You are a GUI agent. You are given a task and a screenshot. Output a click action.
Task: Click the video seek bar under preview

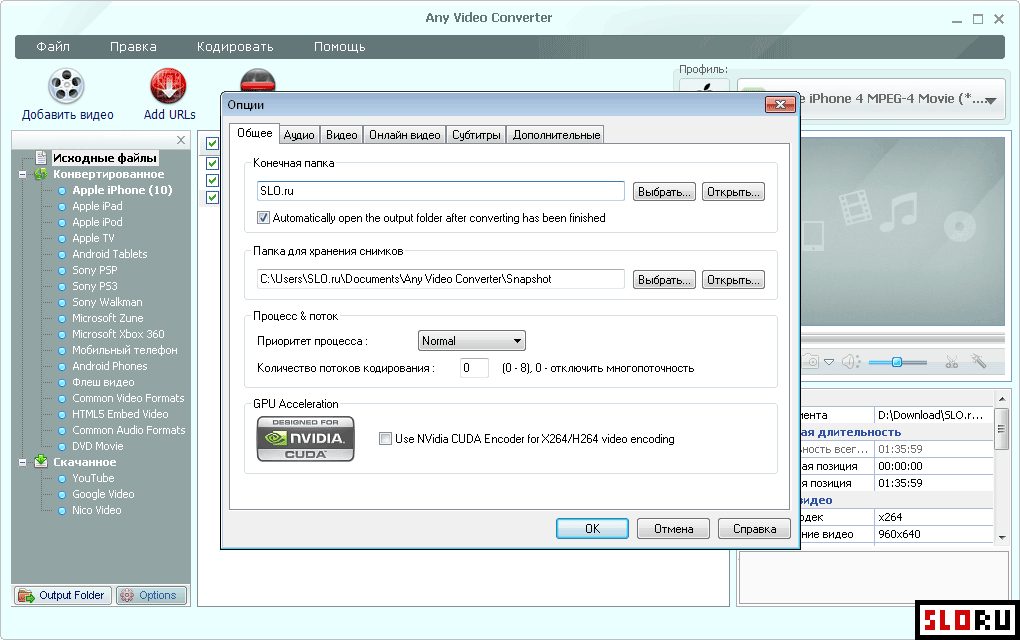click(x=903, y=339)
